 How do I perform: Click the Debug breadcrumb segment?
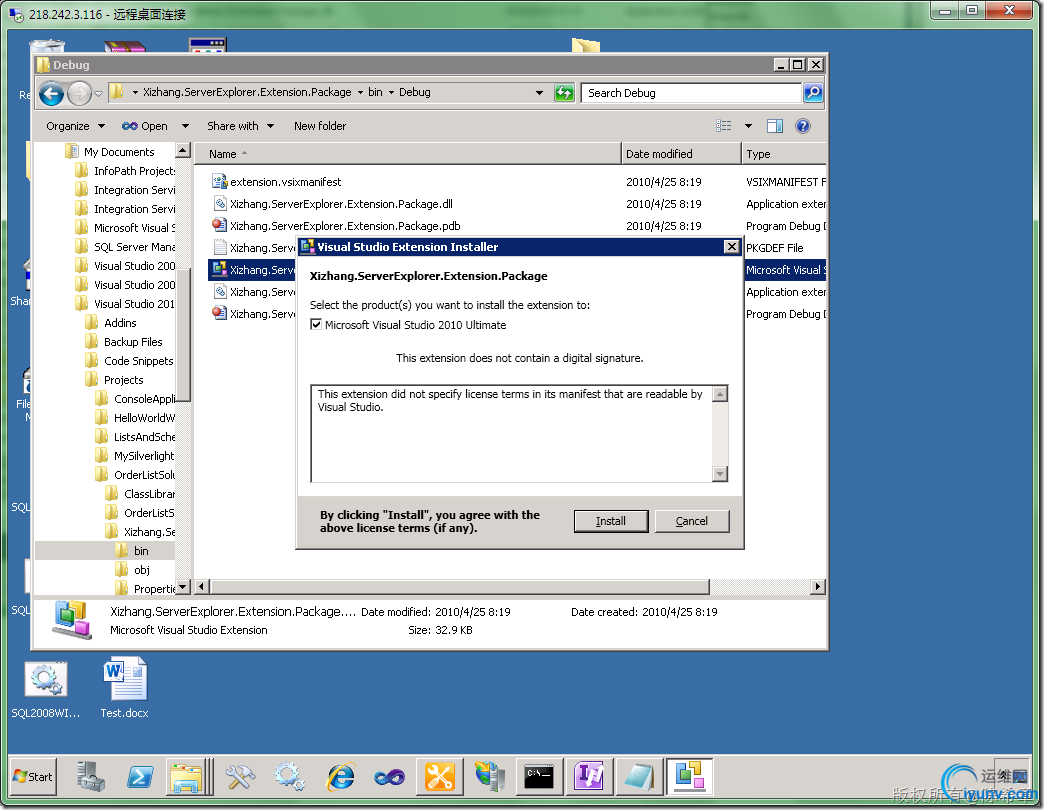pos(415,93)
